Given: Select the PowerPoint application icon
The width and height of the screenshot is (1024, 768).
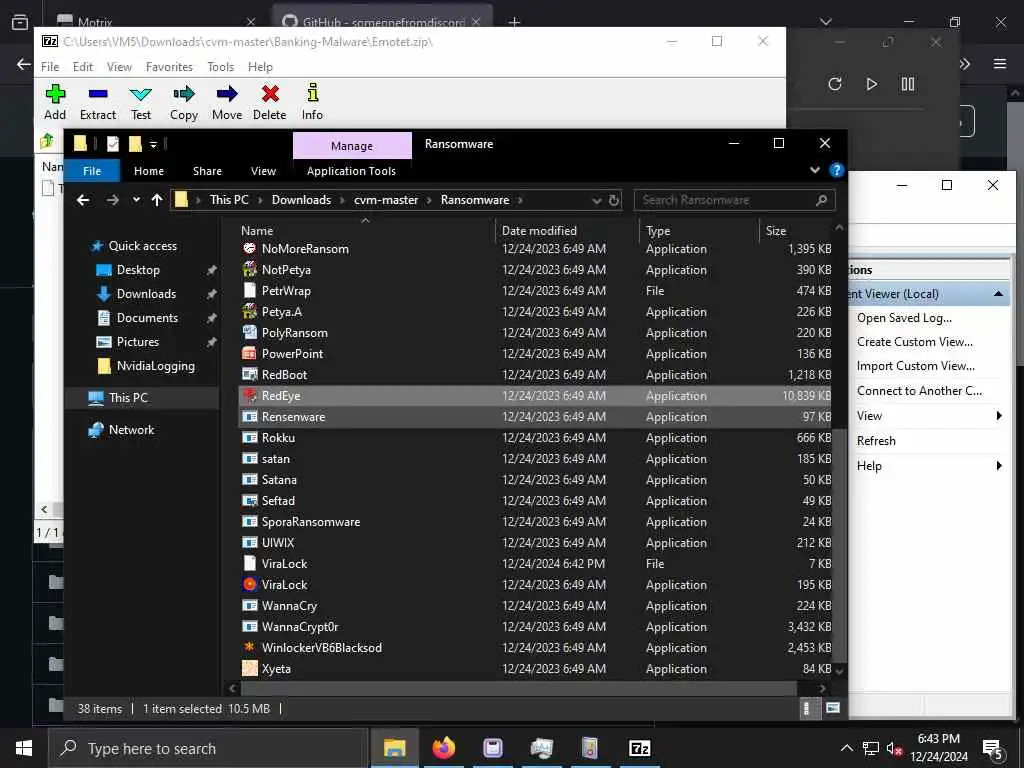Looking at the screenshot, I should 249,353.
